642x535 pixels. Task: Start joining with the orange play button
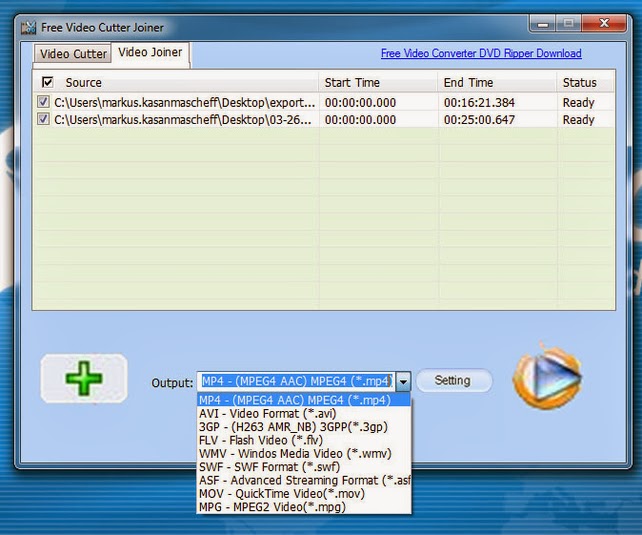point(547,375)
